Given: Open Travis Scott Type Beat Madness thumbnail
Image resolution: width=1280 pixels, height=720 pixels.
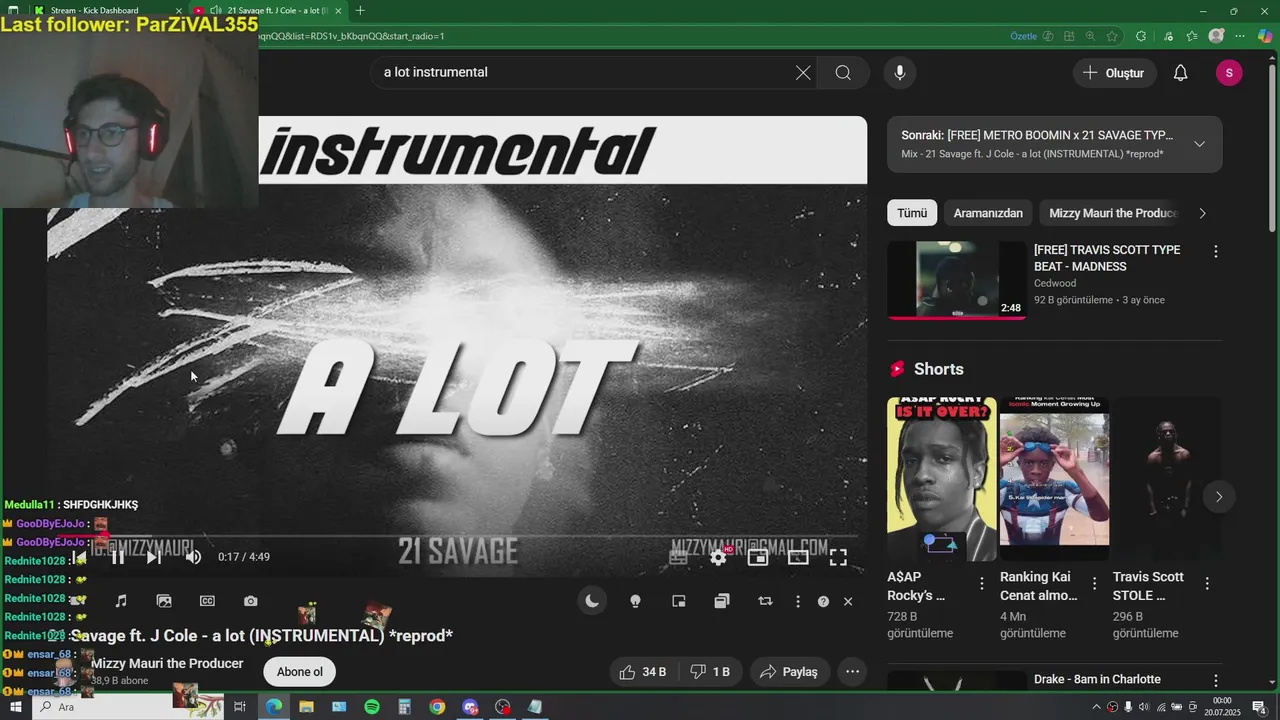Looking at the screenshot, I should click(957, 280).
